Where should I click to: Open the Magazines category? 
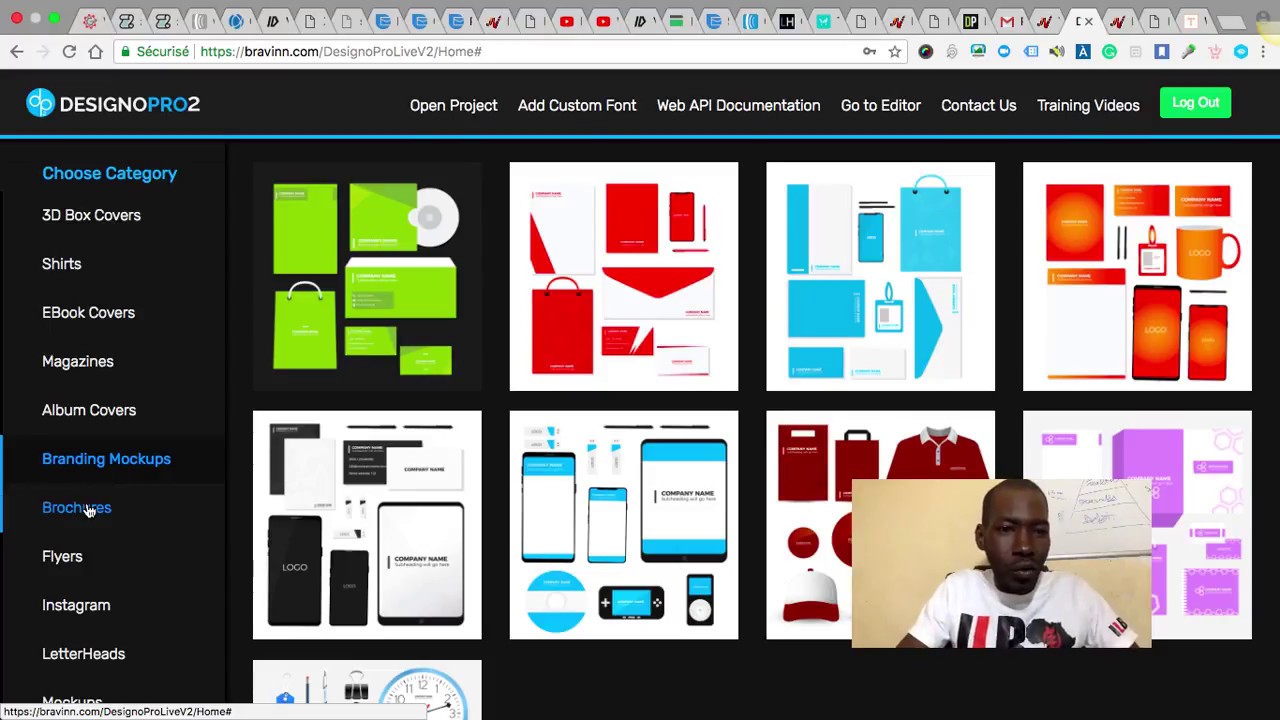click(x=77, y=362)
